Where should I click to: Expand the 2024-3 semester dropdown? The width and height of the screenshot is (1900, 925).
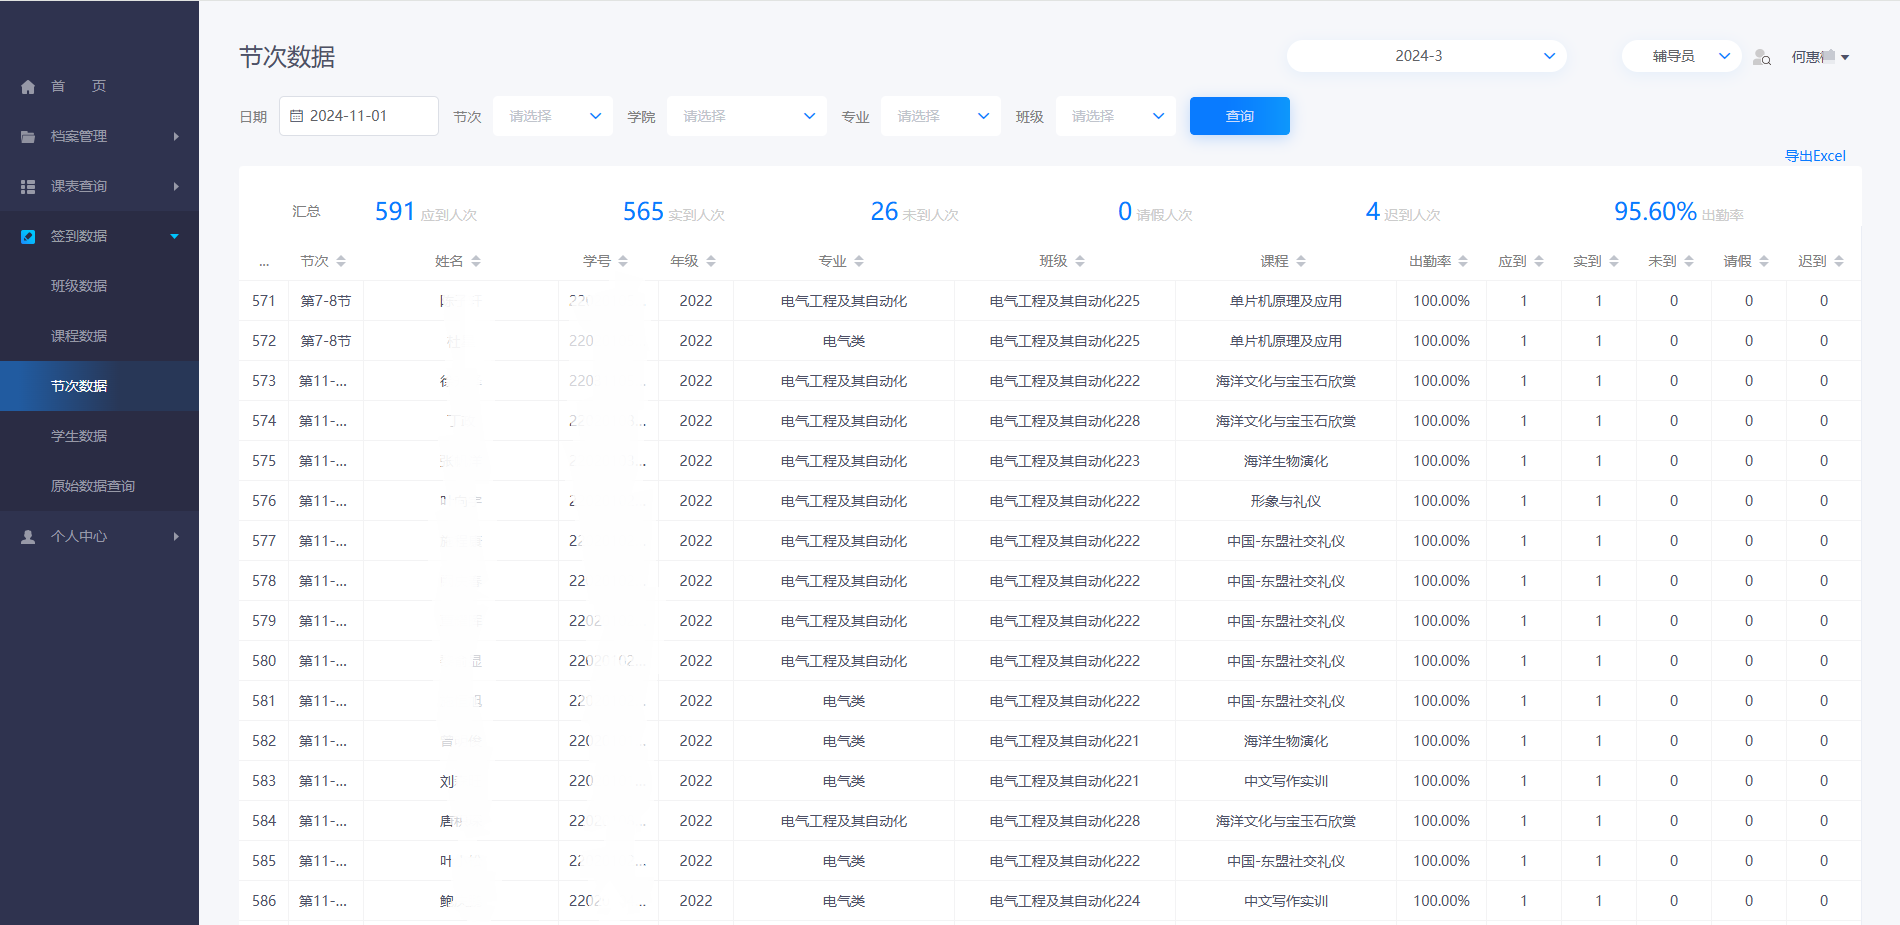(1426, 56)
